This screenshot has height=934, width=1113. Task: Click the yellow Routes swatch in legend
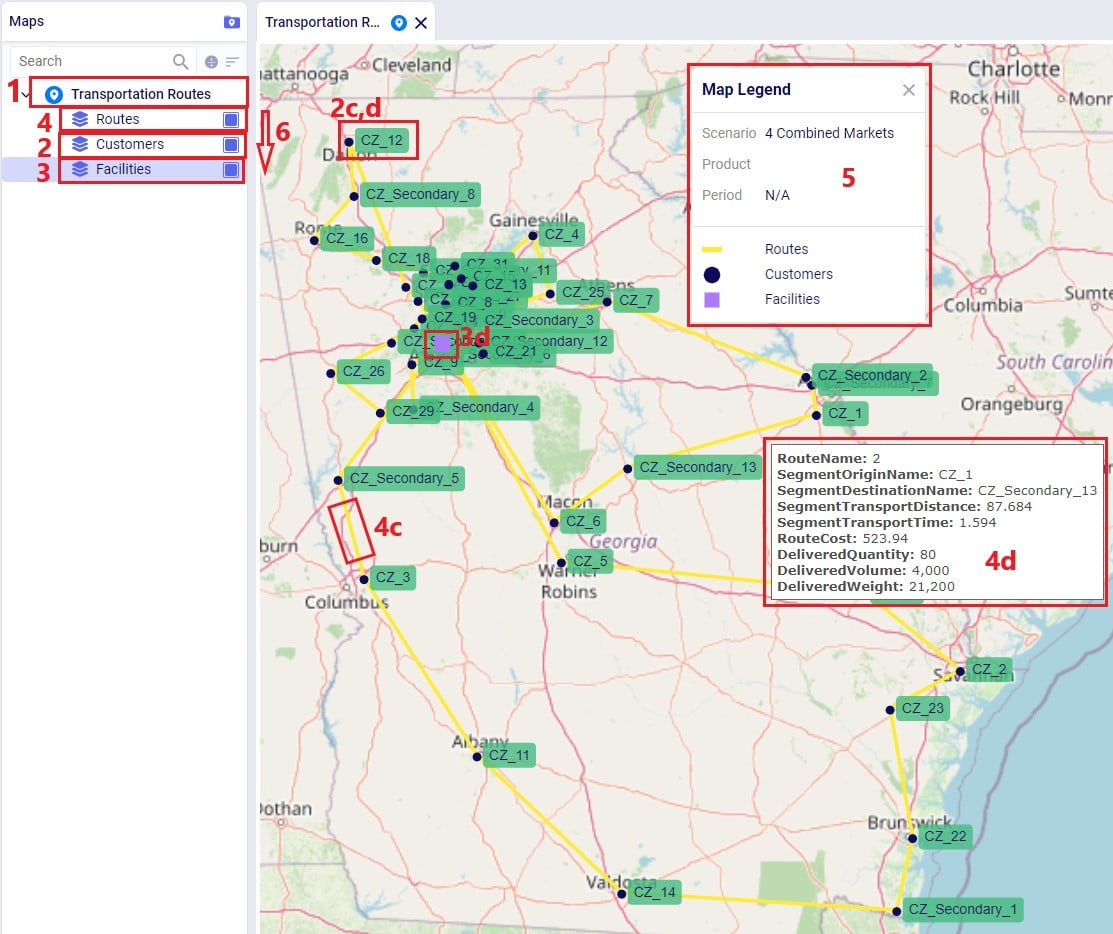[711, 249]
